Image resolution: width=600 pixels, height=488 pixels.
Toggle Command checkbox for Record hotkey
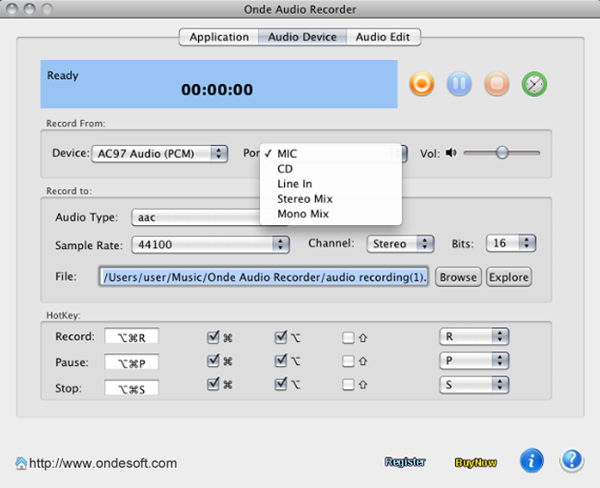tap(213, 336)
